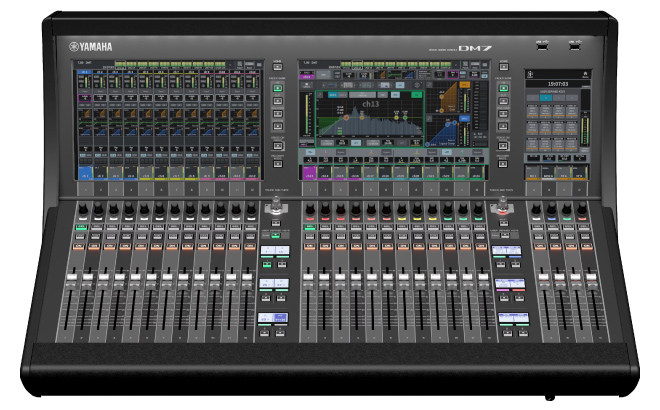Tap the gear icon above the ch13 EQ graph
The width and height of the screenshot is (660, 410).
(417, 85)
